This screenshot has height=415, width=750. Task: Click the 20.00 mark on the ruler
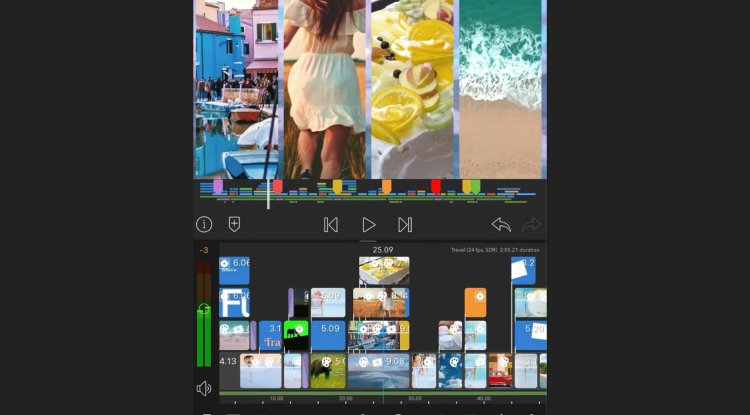pyautogui.click(x=345, y=398)
